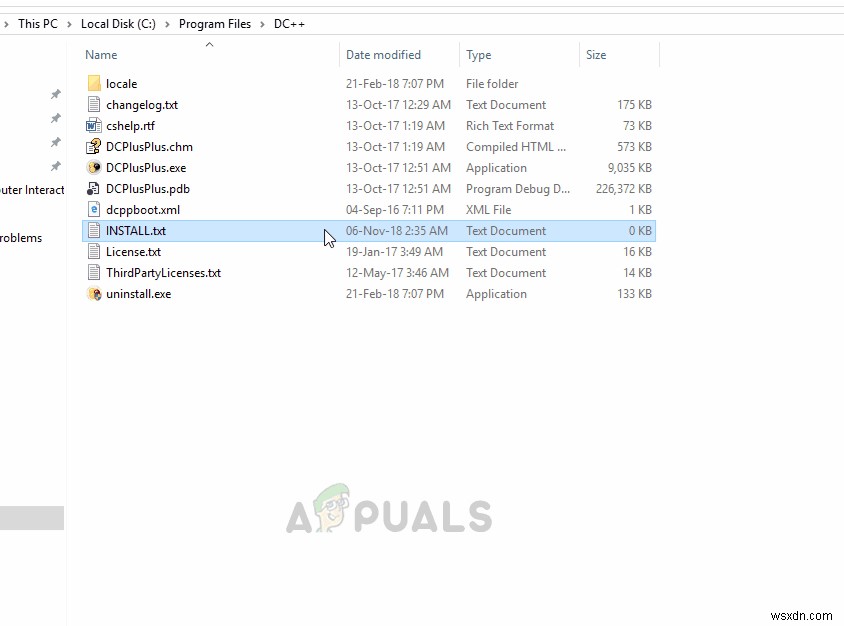This screenshot has width=844, height=626.
Task: Open the DCPlusPlus.chm compiled help icon
Action: (x=94, y=146)
